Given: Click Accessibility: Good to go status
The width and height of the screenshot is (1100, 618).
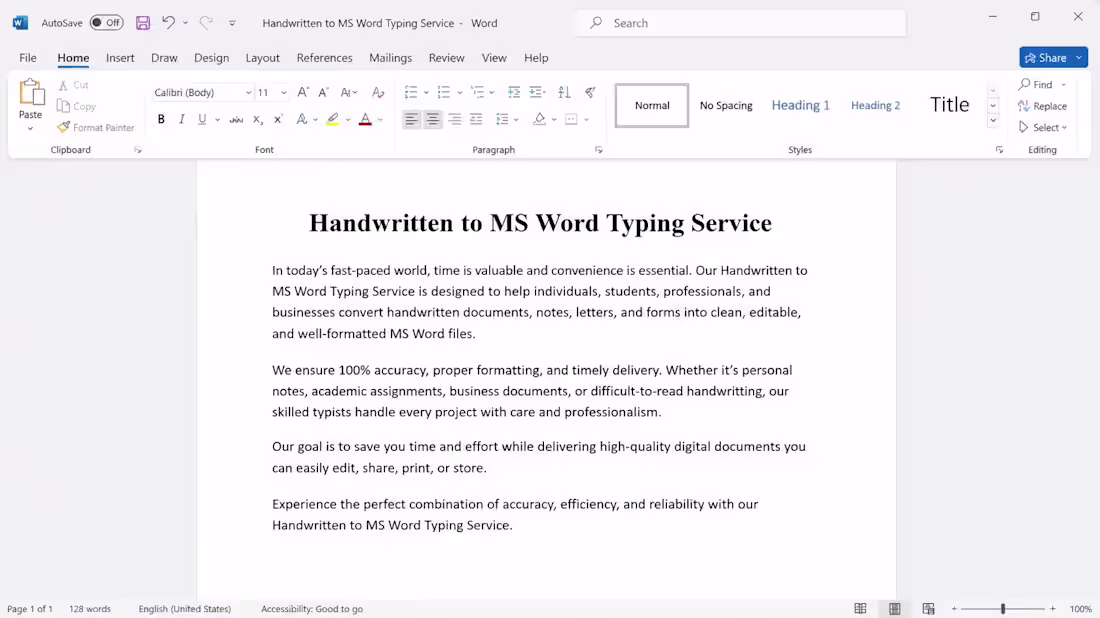Looking at the screenshot, I should 311,609.
